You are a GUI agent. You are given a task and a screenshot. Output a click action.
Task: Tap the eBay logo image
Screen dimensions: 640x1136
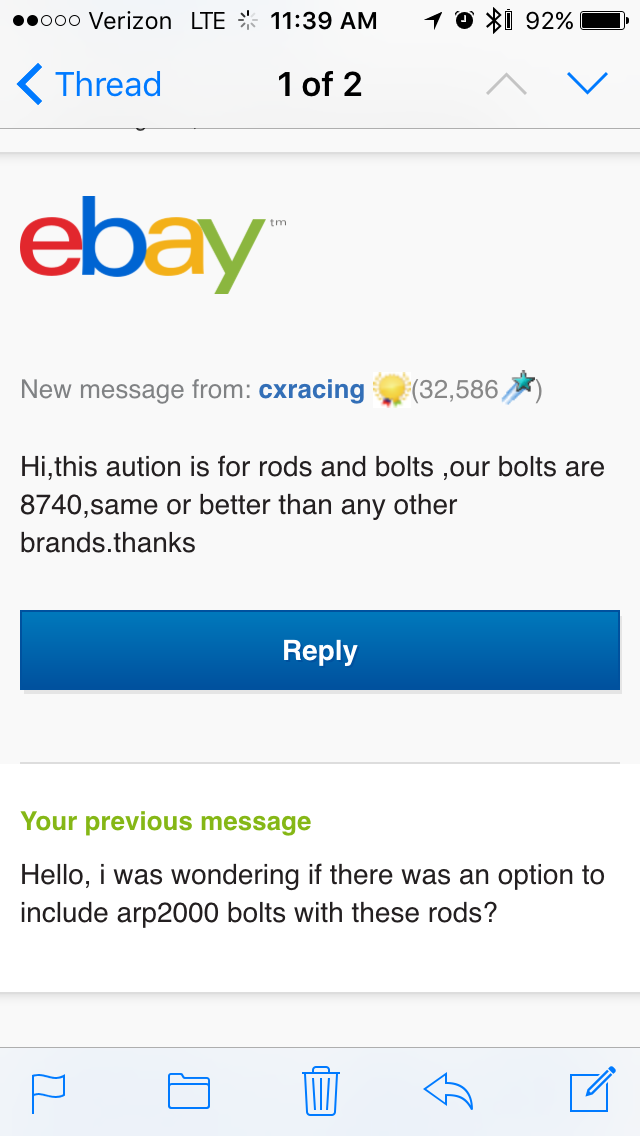pyautogui.click(x=140, y=243)
